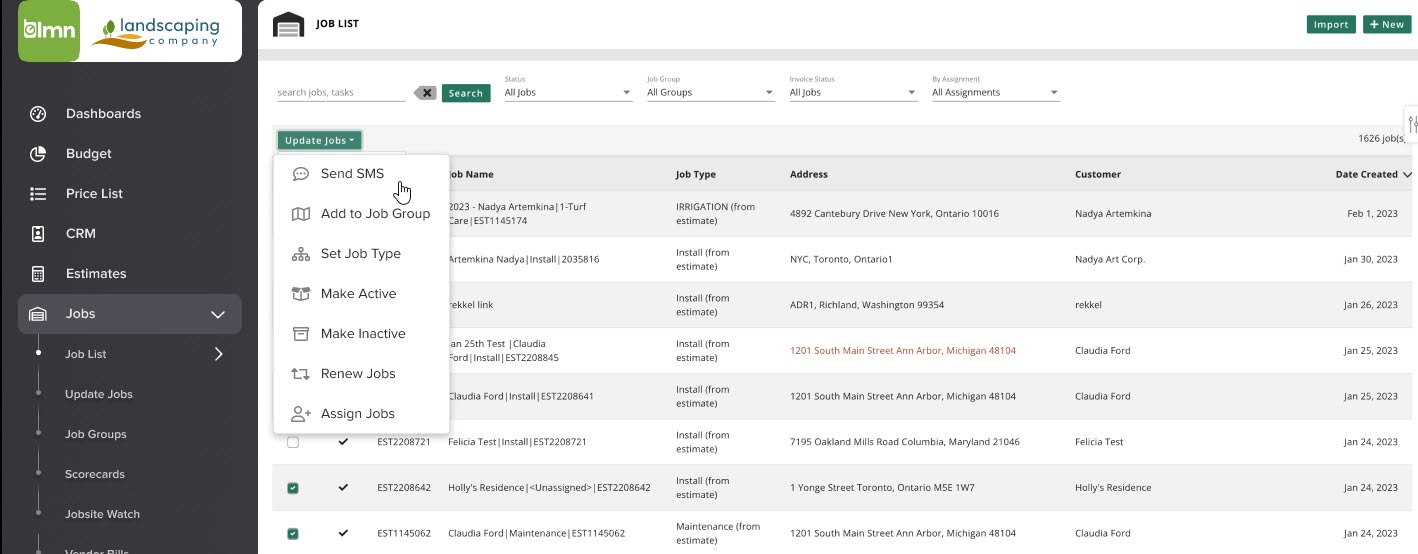Collapse the Jobs section chevron

tap(218, 314)
